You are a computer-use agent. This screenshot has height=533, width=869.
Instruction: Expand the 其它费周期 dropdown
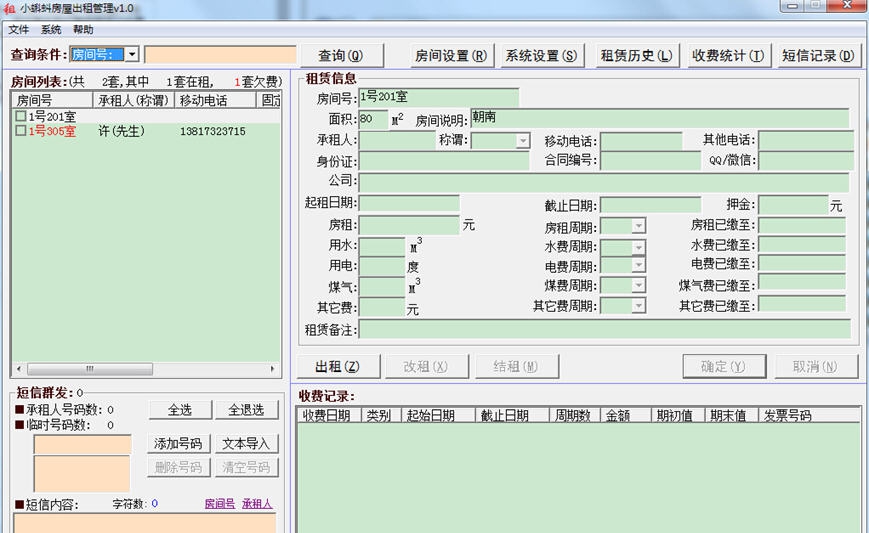tap(638, 305)
